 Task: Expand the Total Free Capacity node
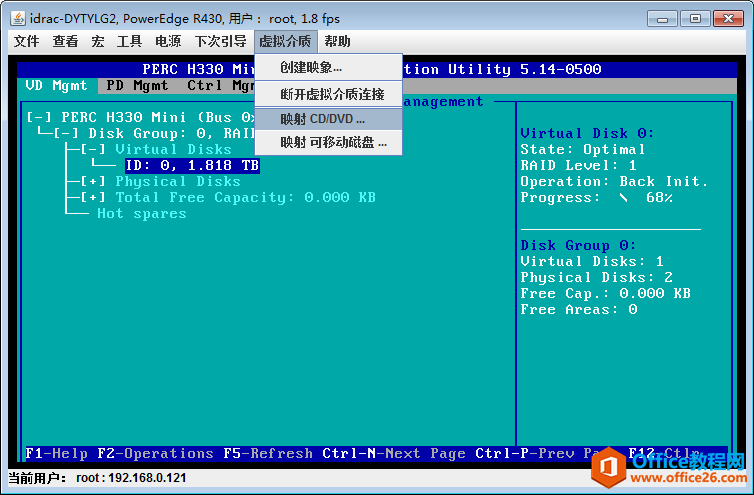tap(93, 197)
